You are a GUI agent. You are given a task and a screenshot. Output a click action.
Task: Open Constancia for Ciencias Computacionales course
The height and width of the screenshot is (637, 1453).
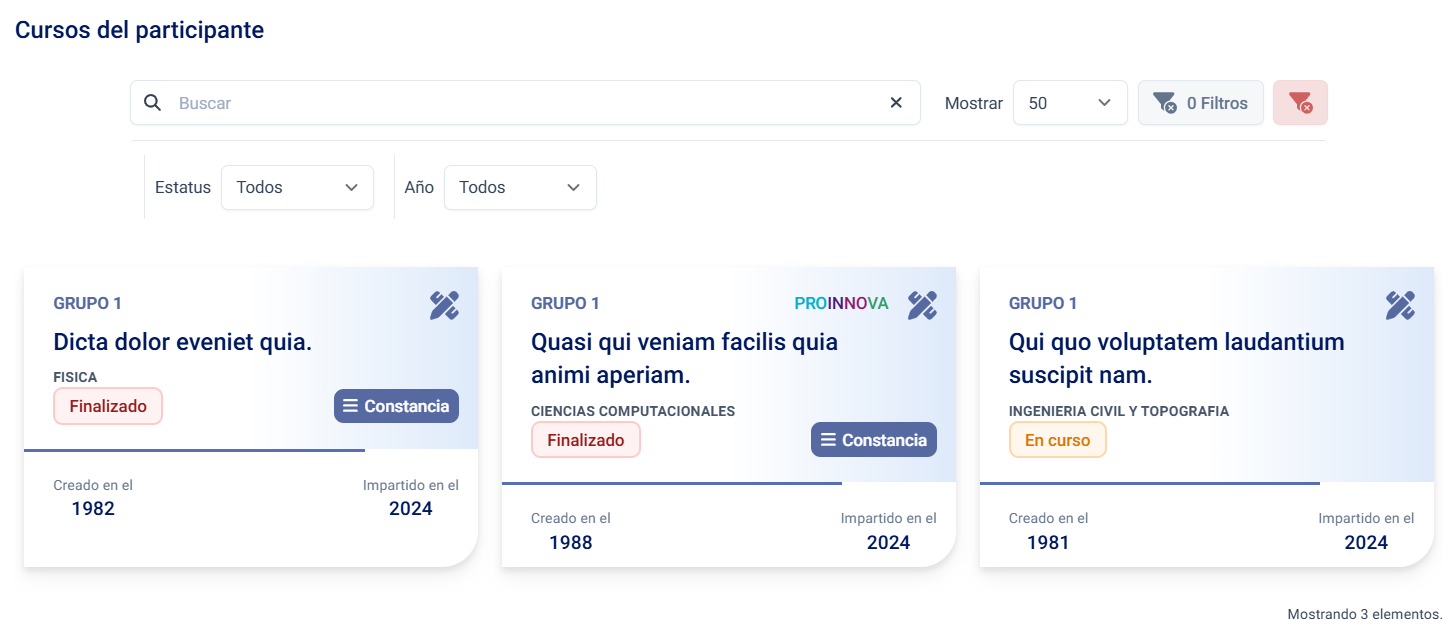pos(873,440)
